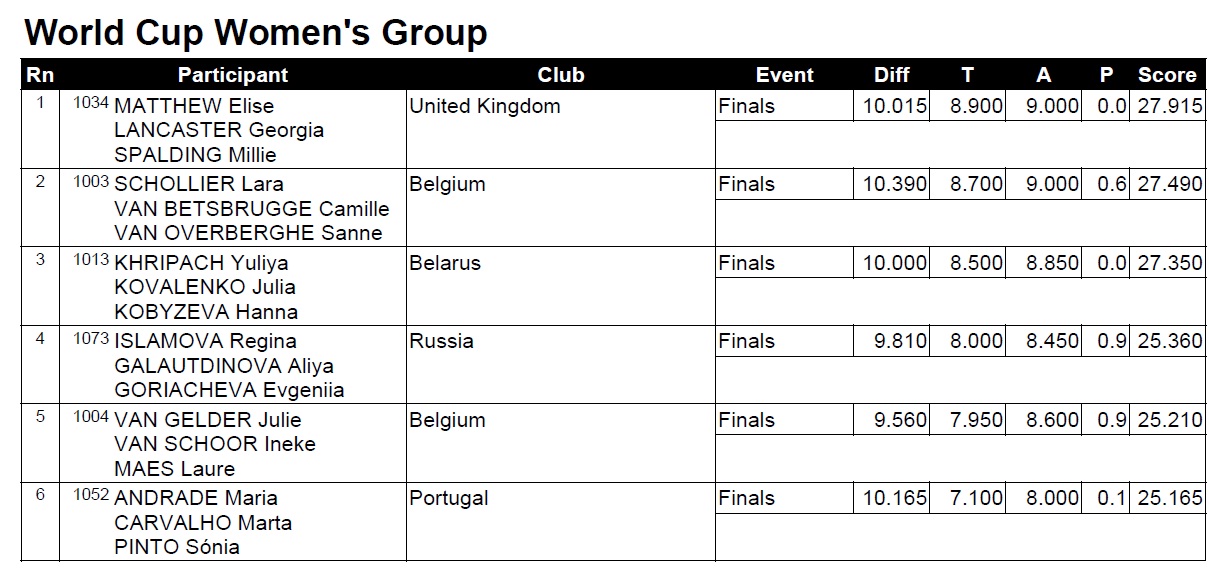1209x570 pixels.
Task: Select participant SCHOLLIER Lara
Action: pyautogui.click(x=199, y=184)
